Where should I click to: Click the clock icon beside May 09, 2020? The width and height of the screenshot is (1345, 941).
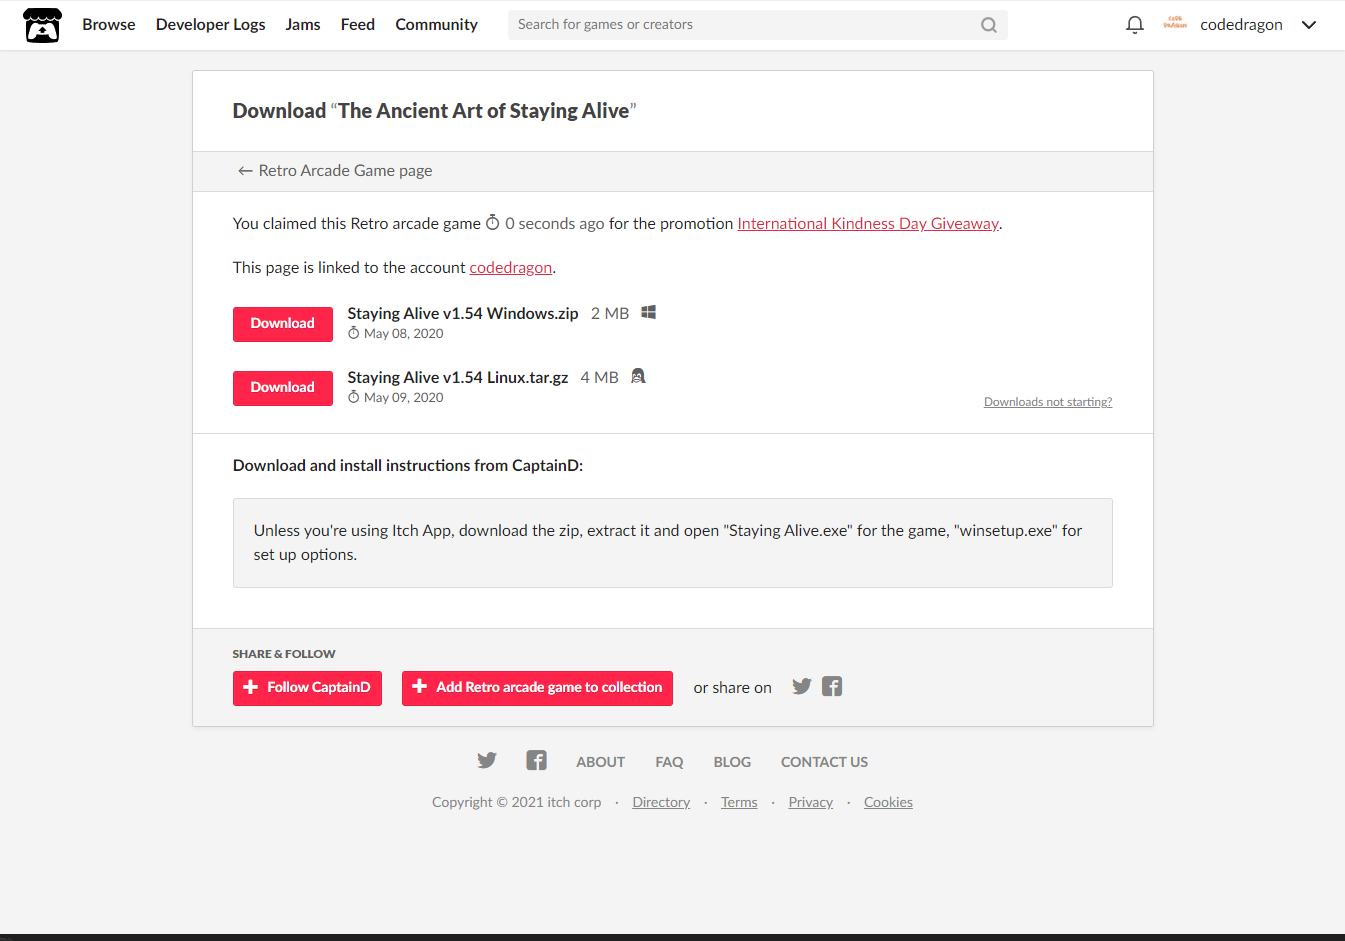click(353, 397)
